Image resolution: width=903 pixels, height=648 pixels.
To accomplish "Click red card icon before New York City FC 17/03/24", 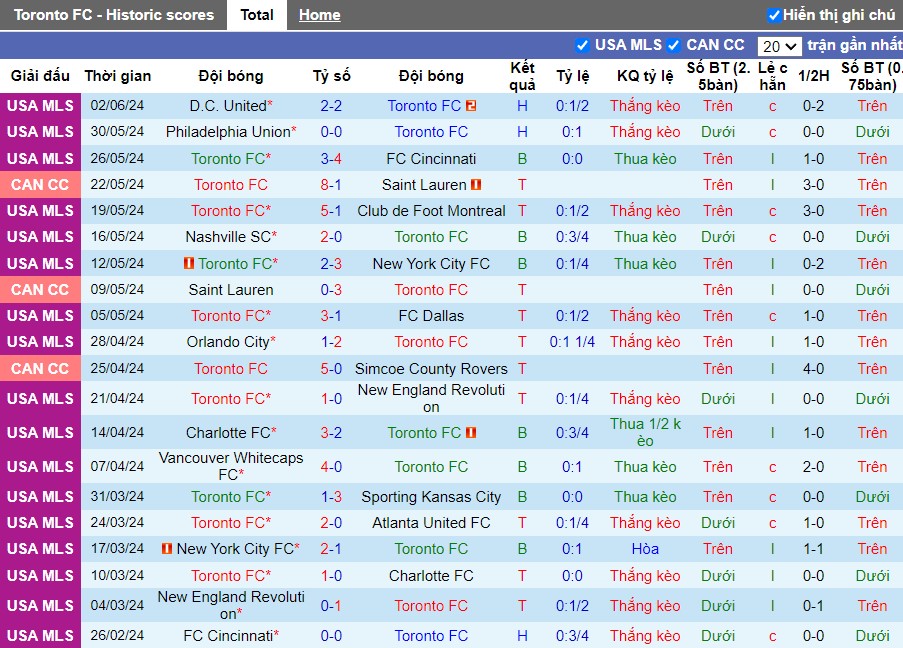I will (167, 549).
